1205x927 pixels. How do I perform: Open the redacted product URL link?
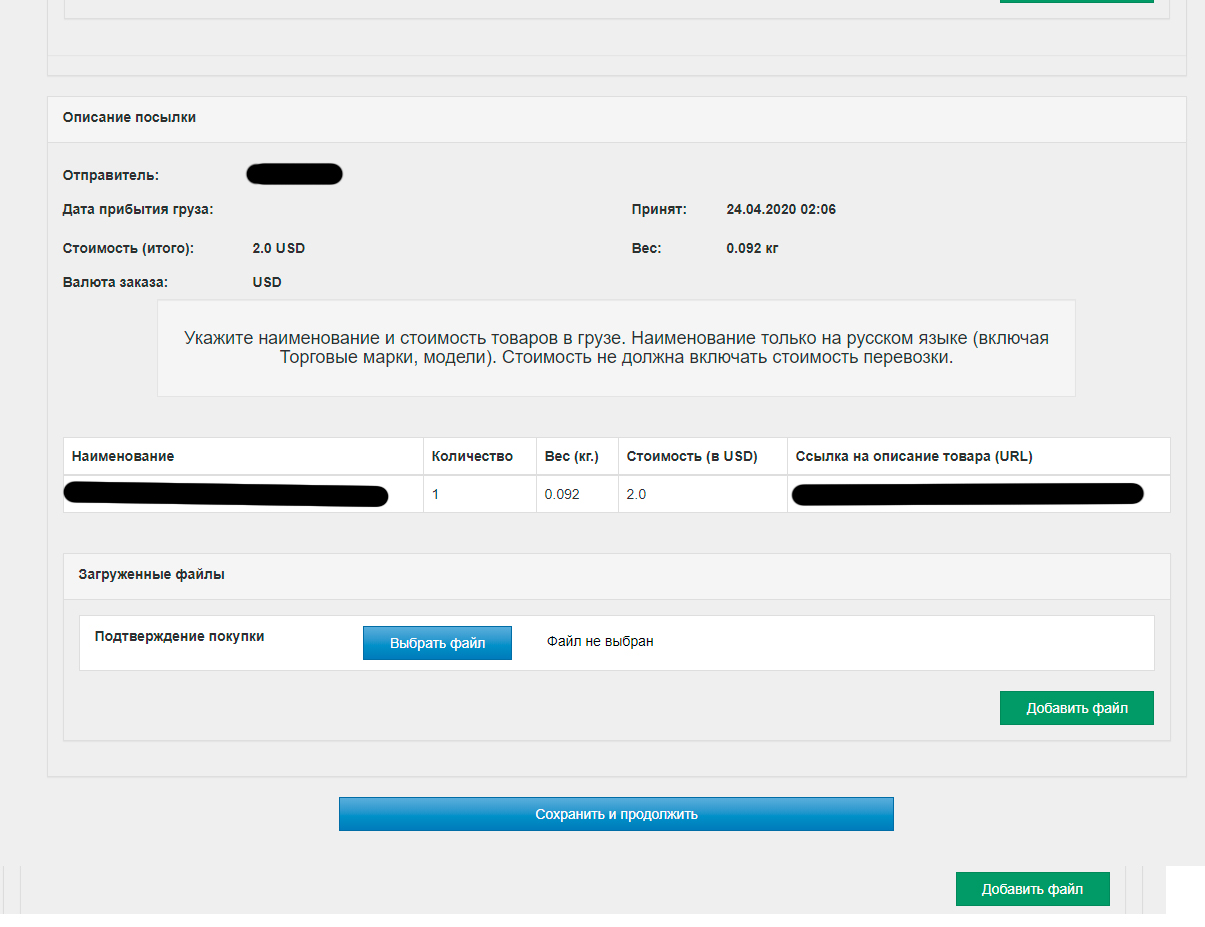[967, 494]
